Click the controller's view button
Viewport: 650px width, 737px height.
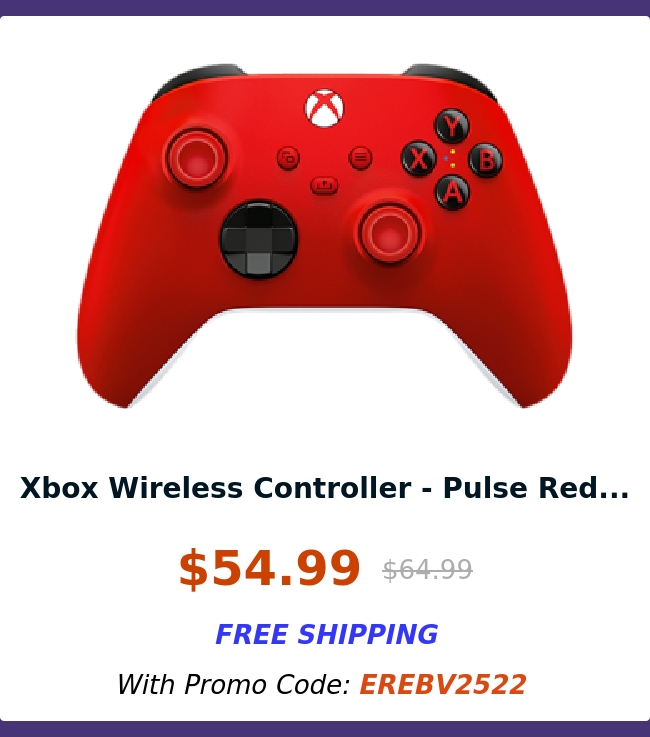coord(289,158)
